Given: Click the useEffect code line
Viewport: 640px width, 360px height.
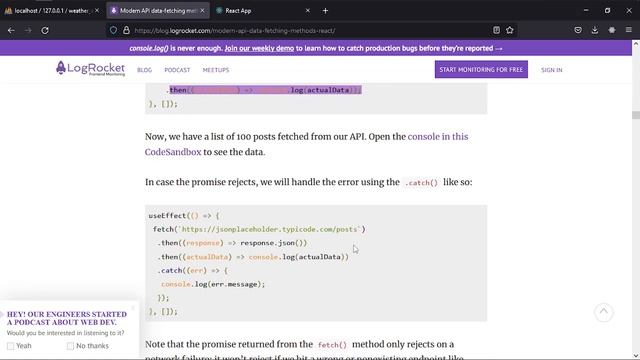Looking at the screenshot, I should tap(184, 216).
